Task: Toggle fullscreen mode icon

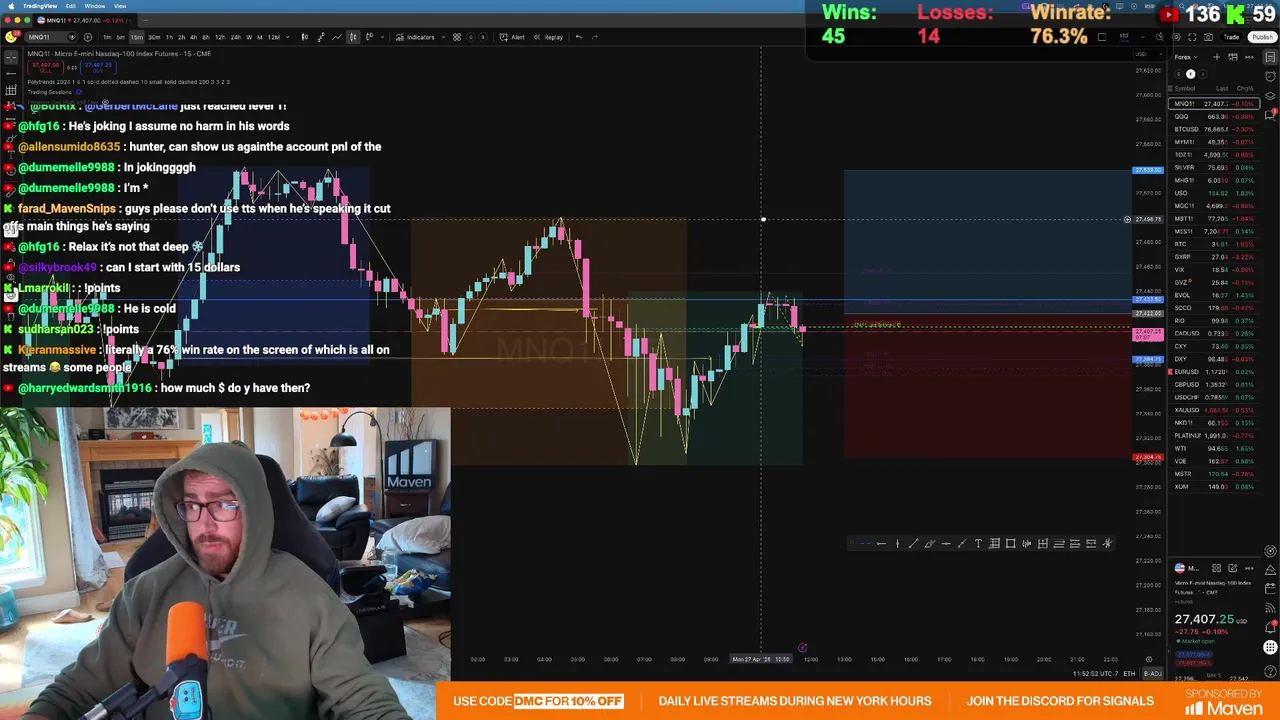Action: click(1192, 37)
